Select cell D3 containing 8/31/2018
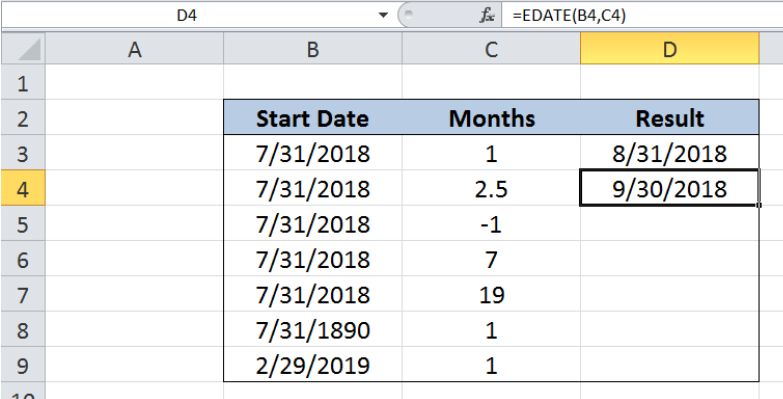 670,153
